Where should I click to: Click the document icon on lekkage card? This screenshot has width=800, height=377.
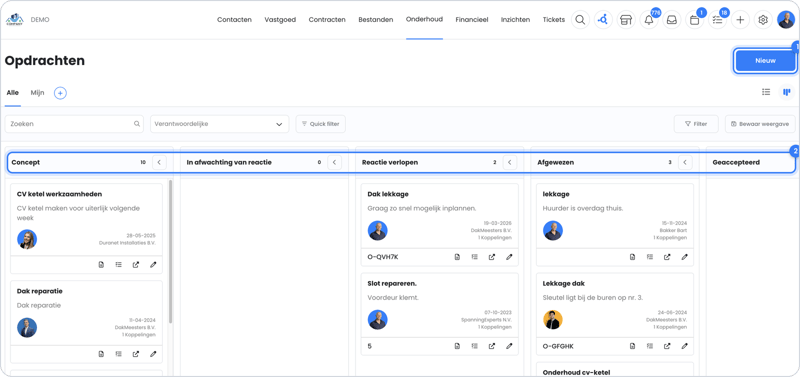click(x=633, y=257)
